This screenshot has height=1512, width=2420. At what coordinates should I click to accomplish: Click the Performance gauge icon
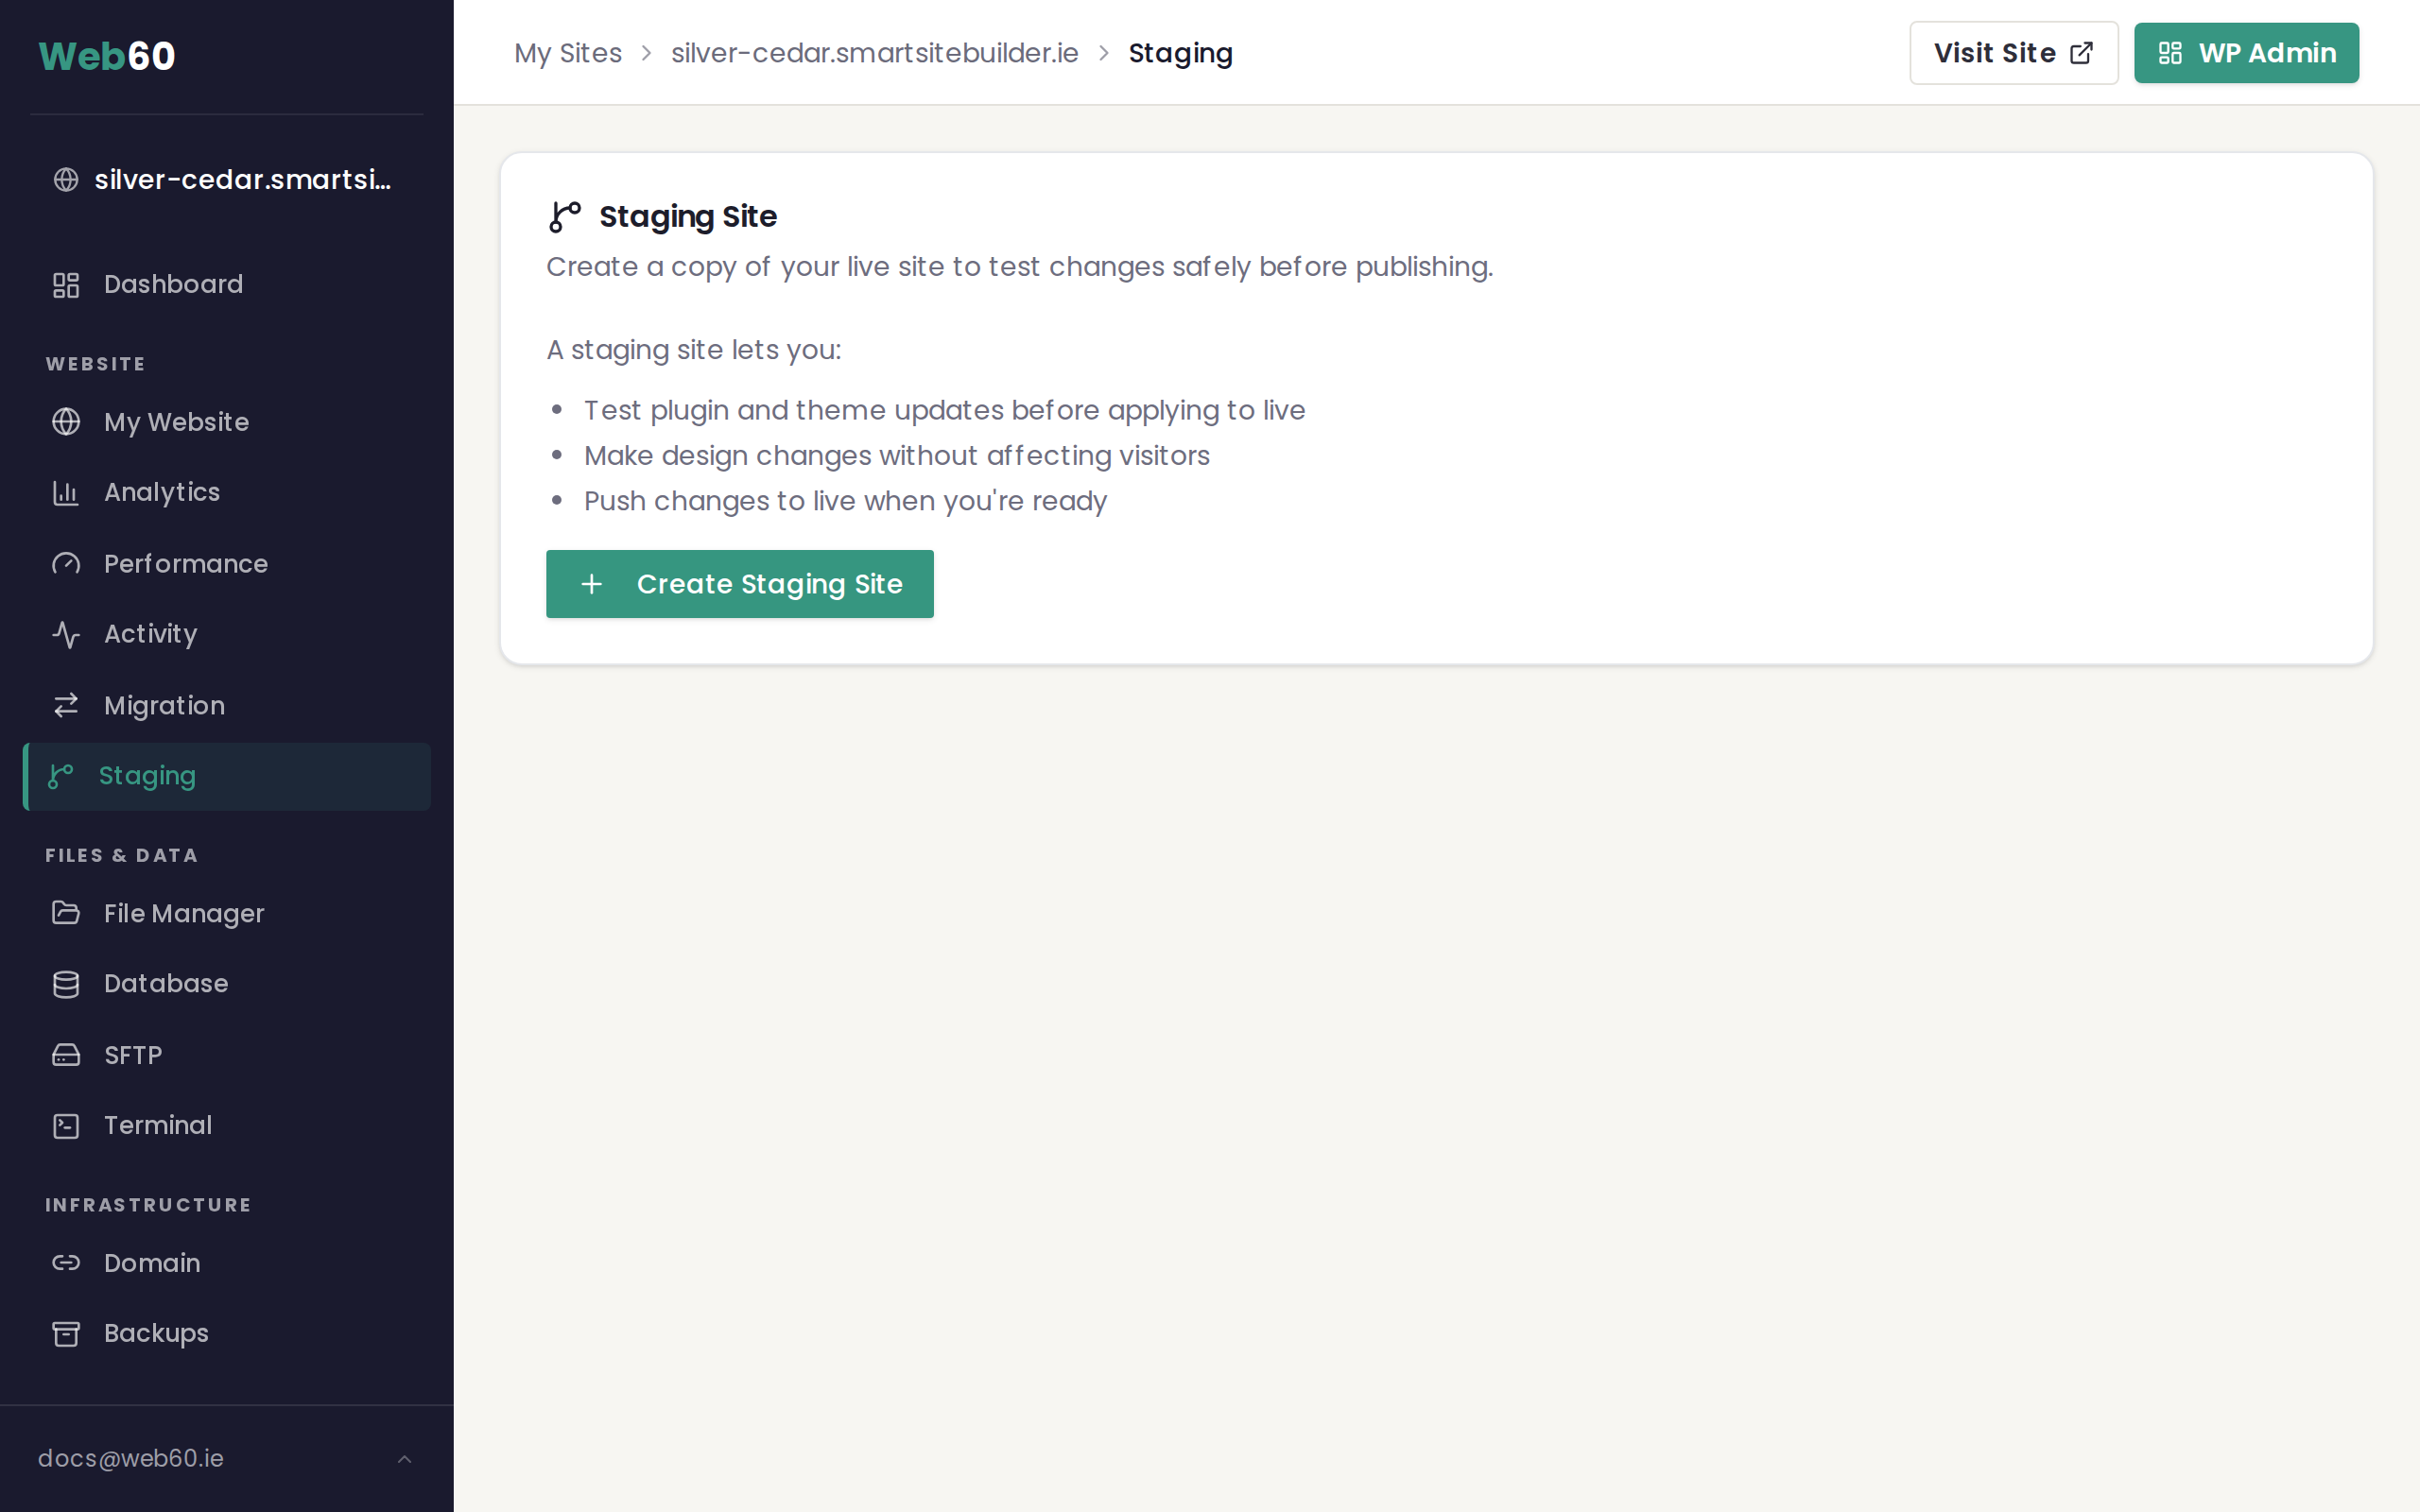pos(66,564)
